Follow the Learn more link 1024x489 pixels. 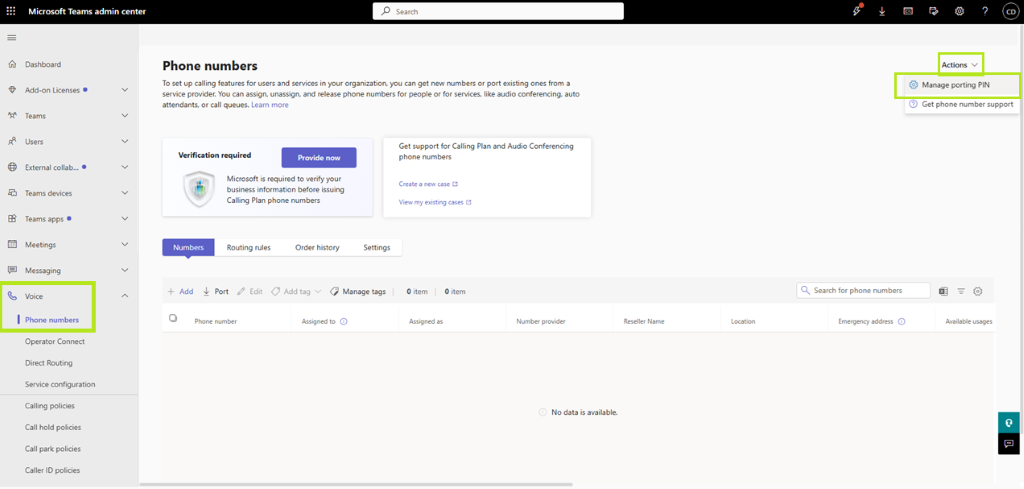(270, 104)
